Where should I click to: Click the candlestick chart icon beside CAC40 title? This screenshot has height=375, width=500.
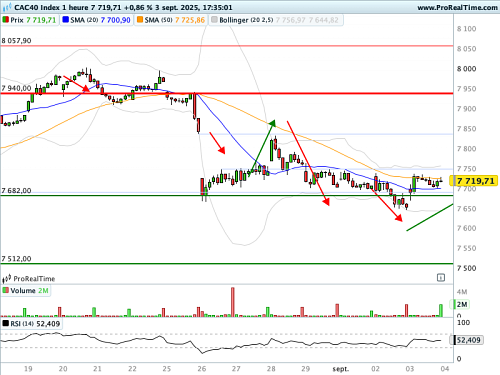point(7,7)
